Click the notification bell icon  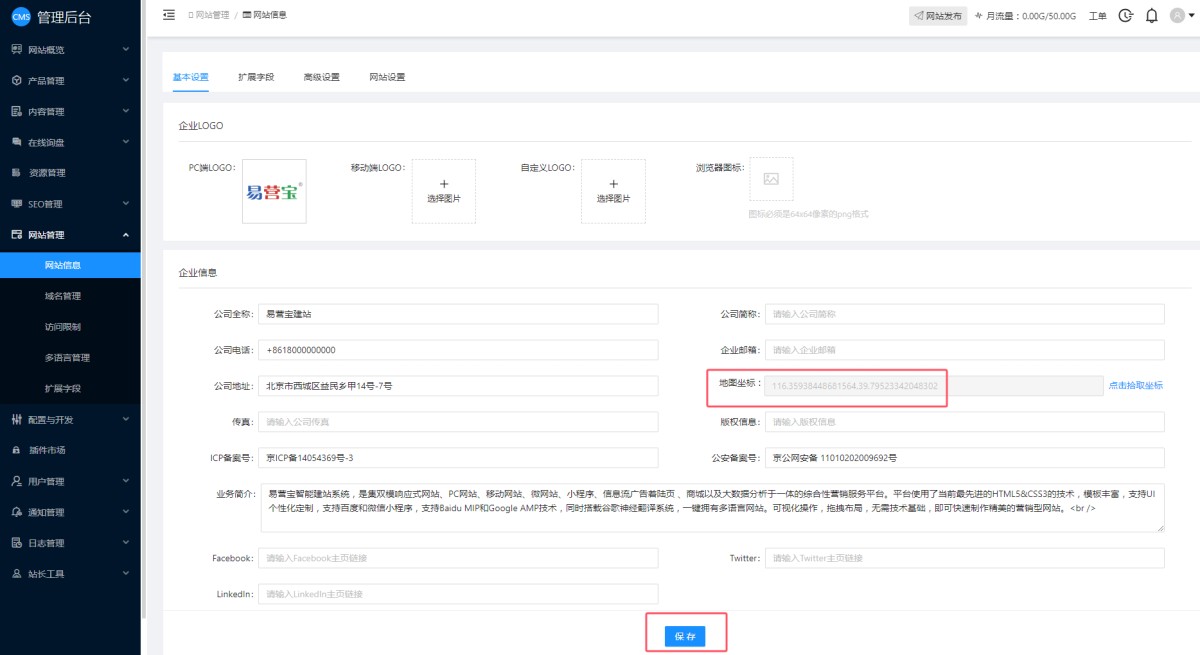(1152, 16)
